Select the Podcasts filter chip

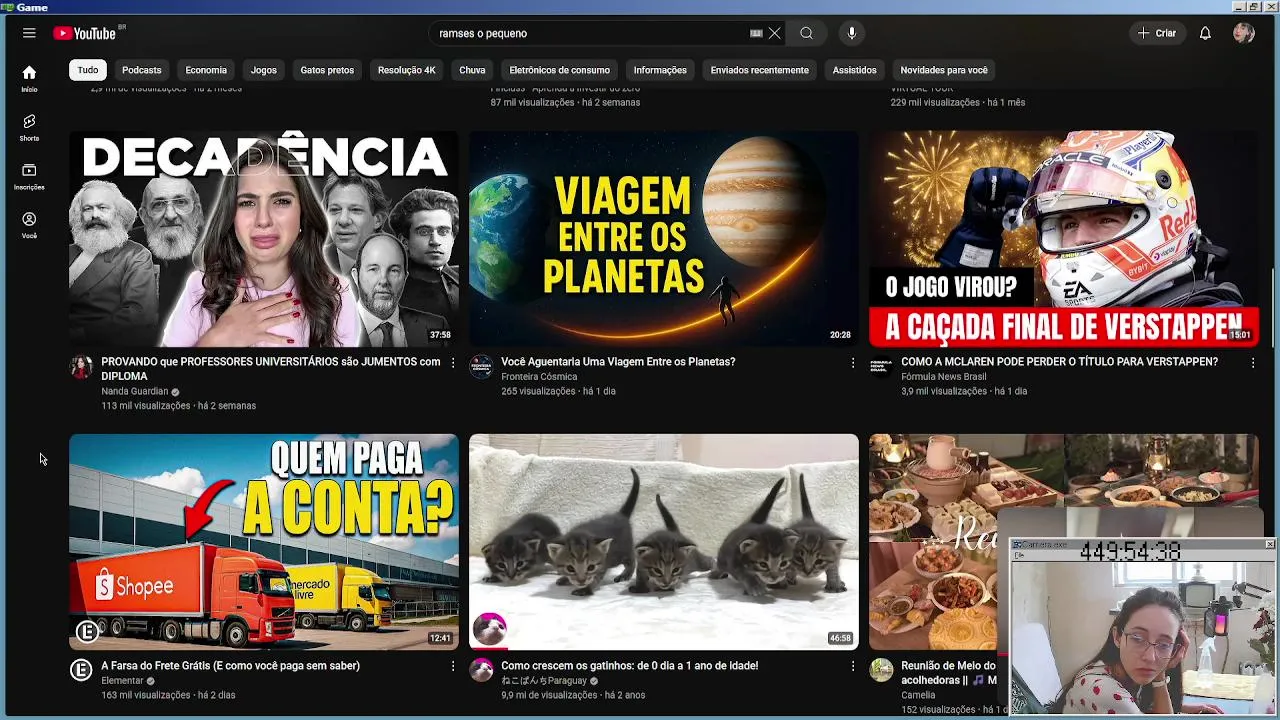tap(141, 70)
